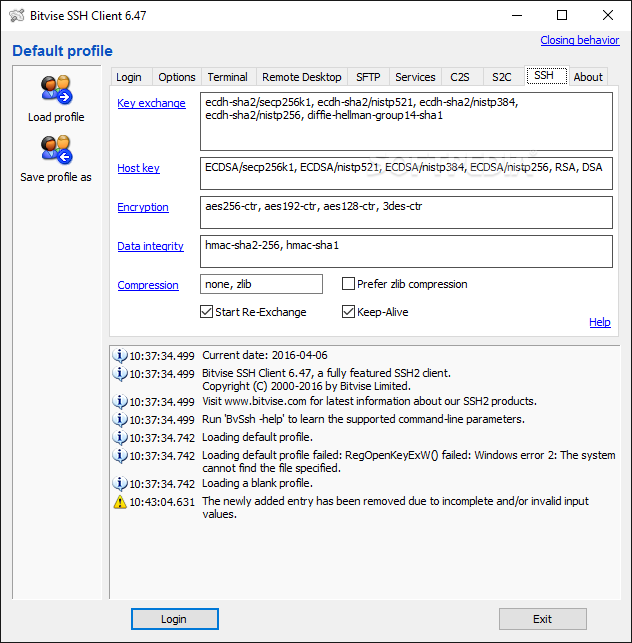Switch to the C2S tab

coord(460,77)
